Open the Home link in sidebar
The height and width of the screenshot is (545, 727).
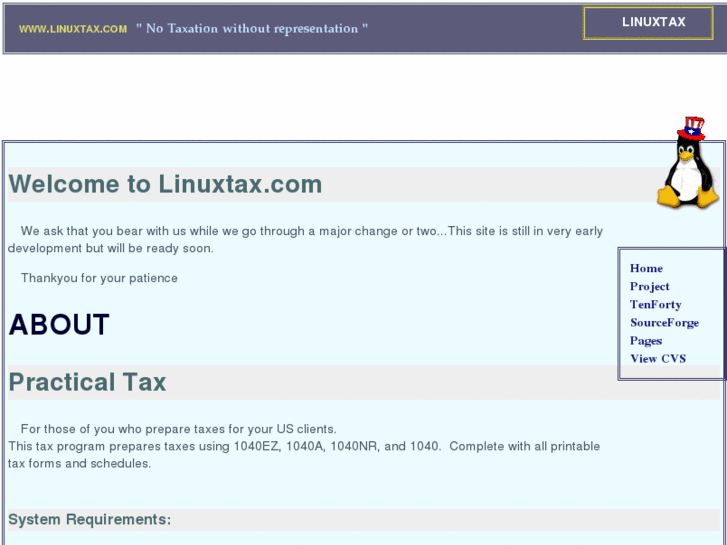(646, 269)
